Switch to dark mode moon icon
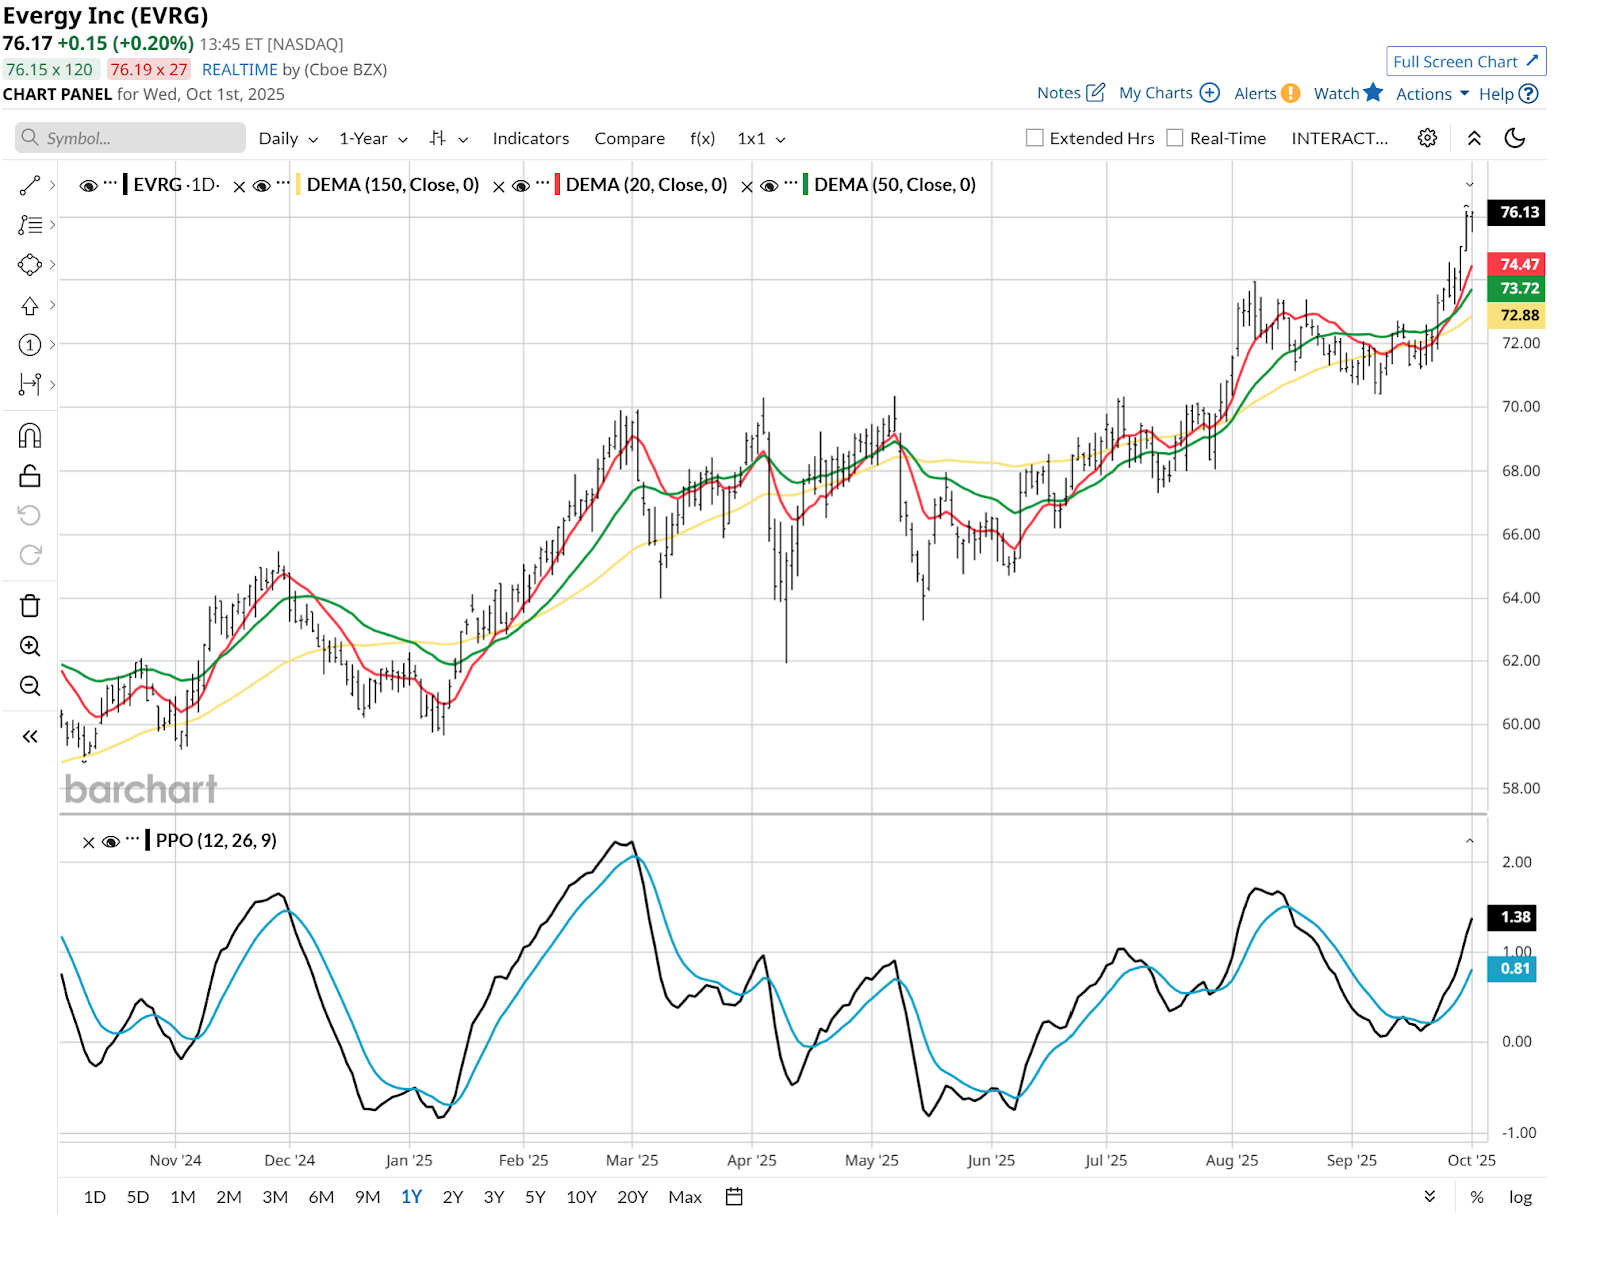 (1515, 138)
